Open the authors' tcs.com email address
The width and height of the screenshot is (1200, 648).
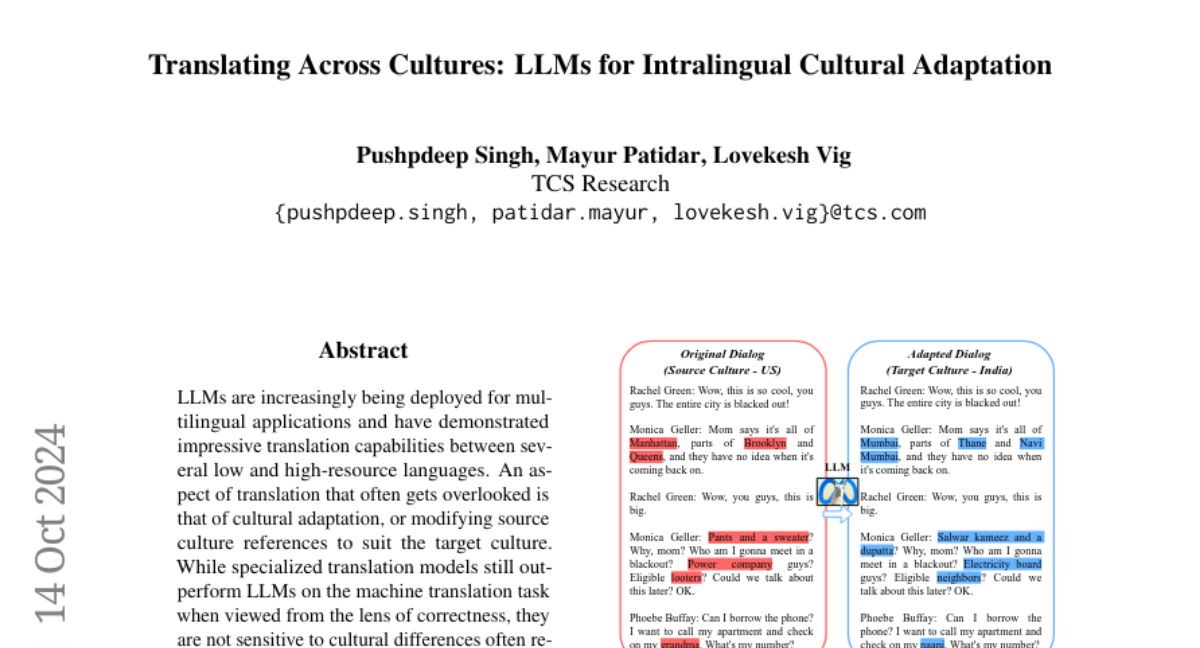pyautogui.click(x=600, y=212)
